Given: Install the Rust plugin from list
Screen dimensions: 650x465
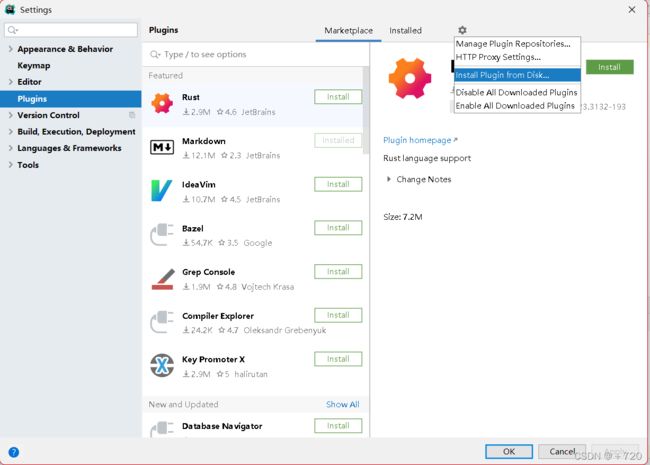Looking at the screenshot, I should [x=338, y=97].
